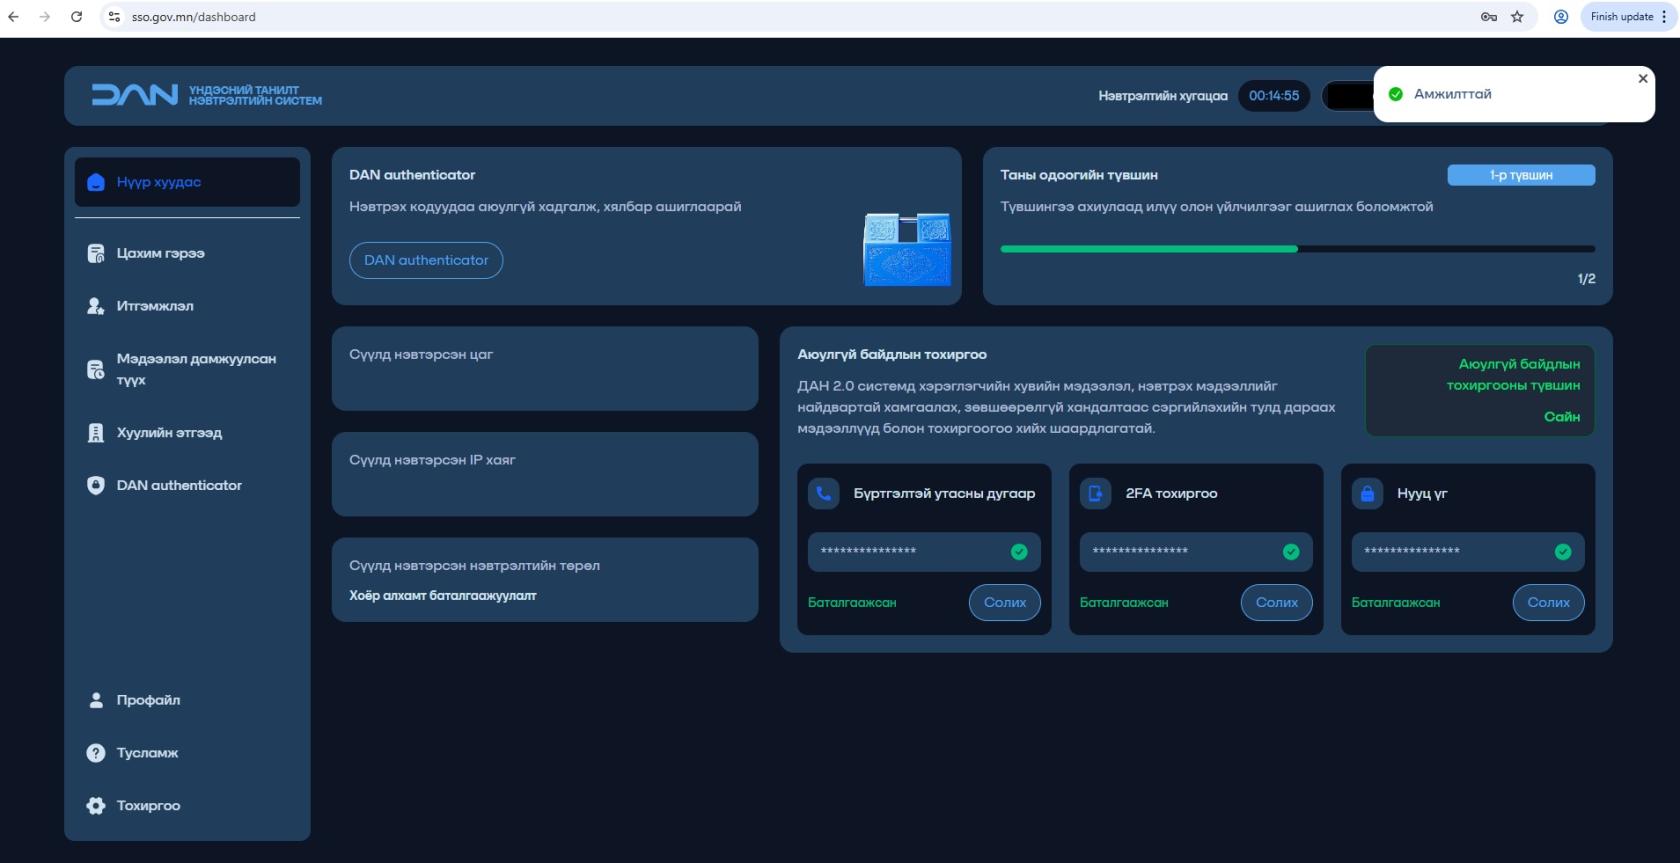Click the Хоёр алхамт баталгаажуулалт text
Image resolution: width=1680 pixels, height=863 pixels.
[x=443, y=596]
